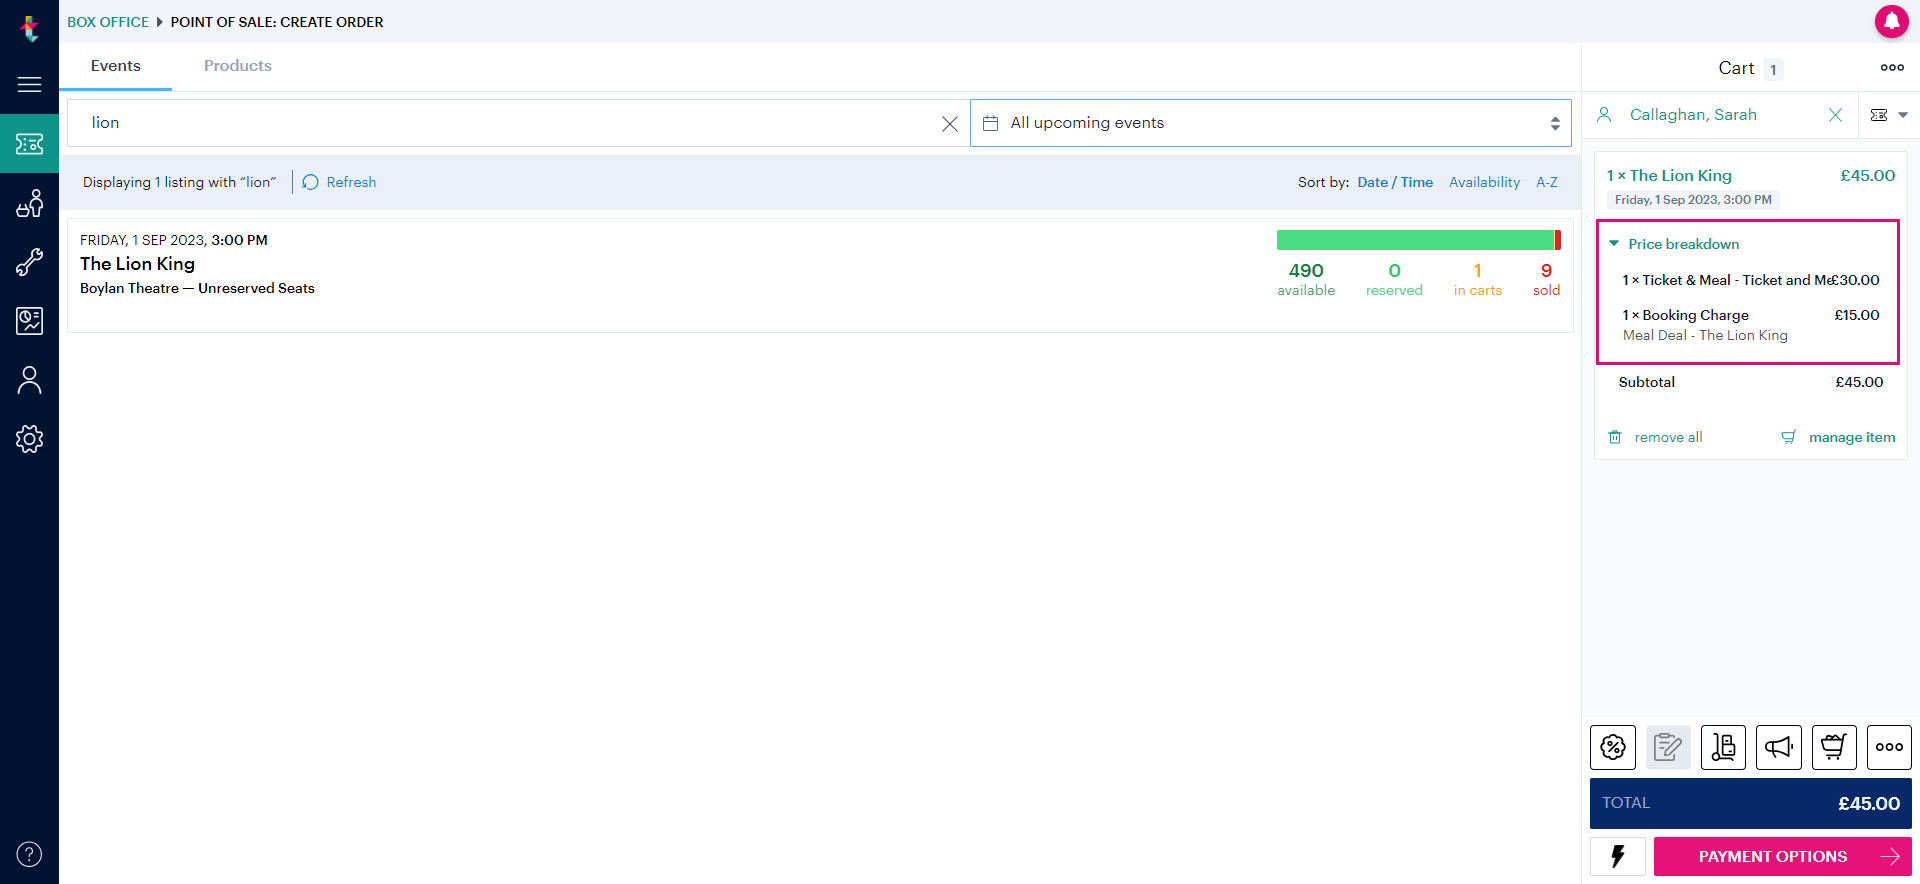1920x884 pixels.
Task: Open the reports chart icon in sidebar
Action: click(29, 321)
